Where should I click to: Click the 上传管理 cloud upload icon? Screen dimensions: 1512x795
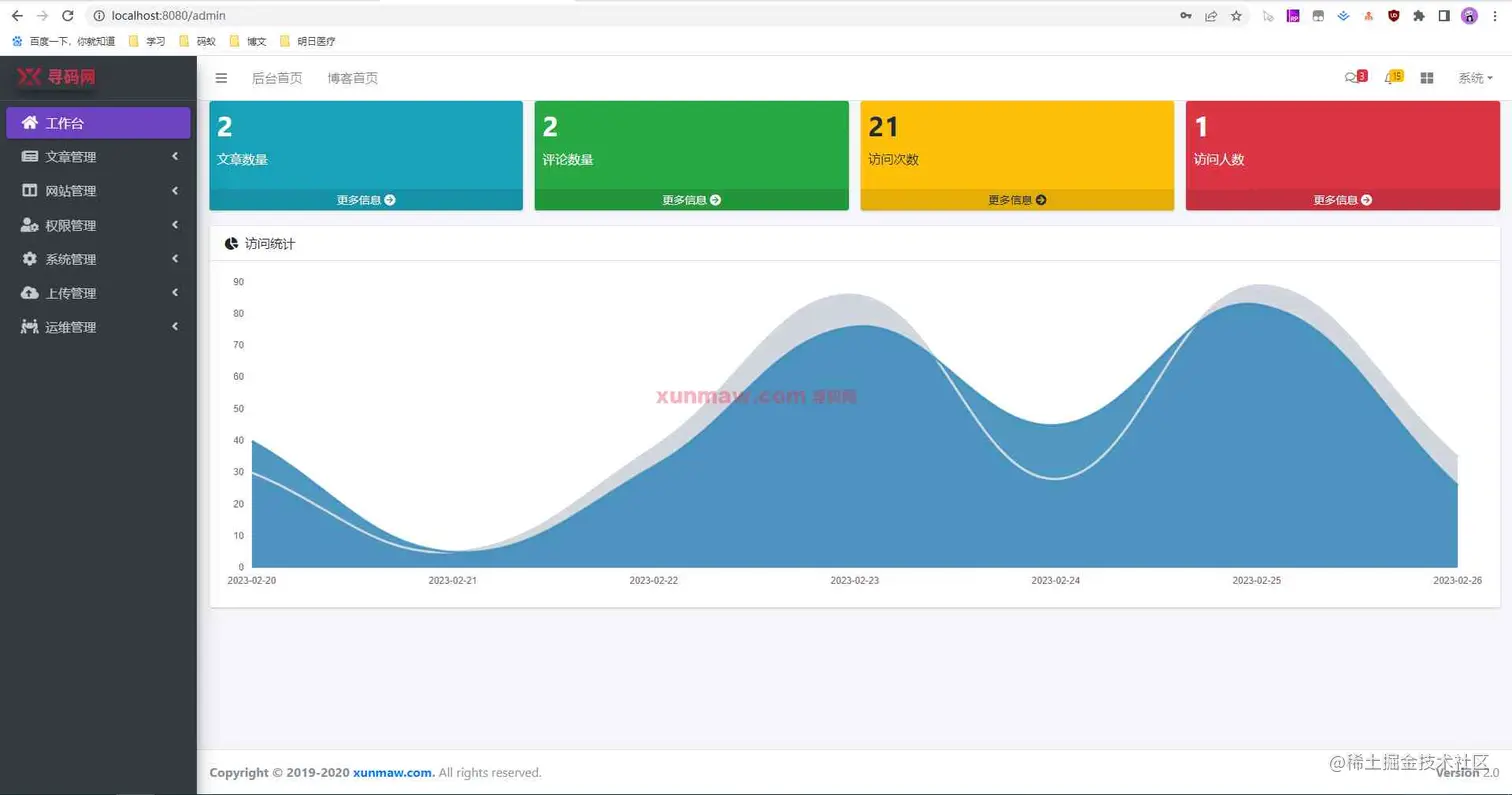pos(30,293)
